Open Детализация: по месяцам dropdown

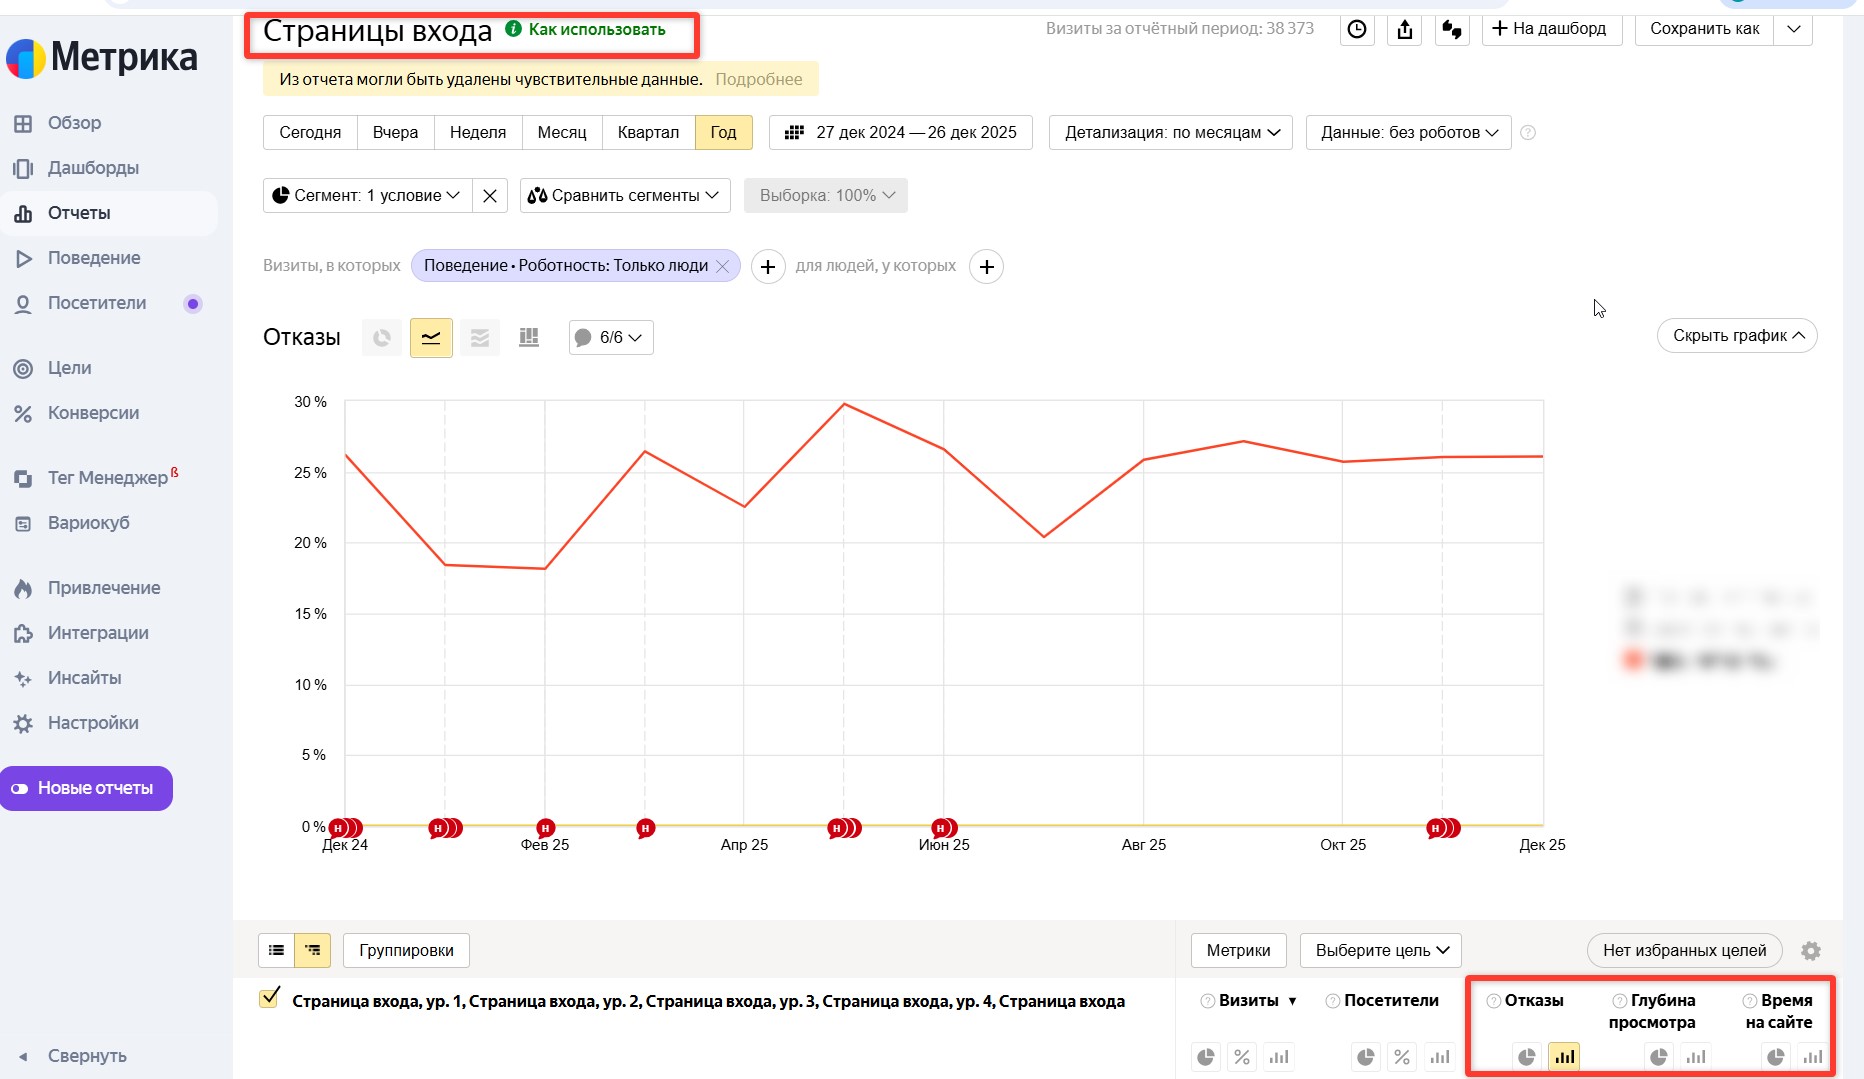point(1171,132)
